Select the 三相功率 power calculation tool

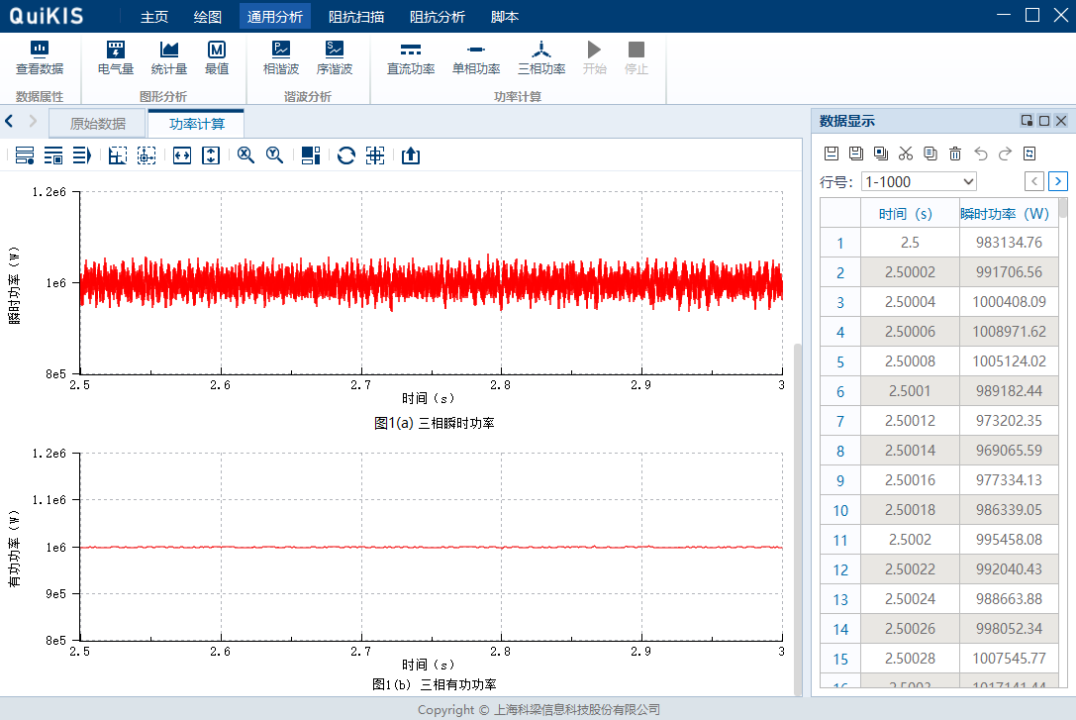tap(540, 55)
